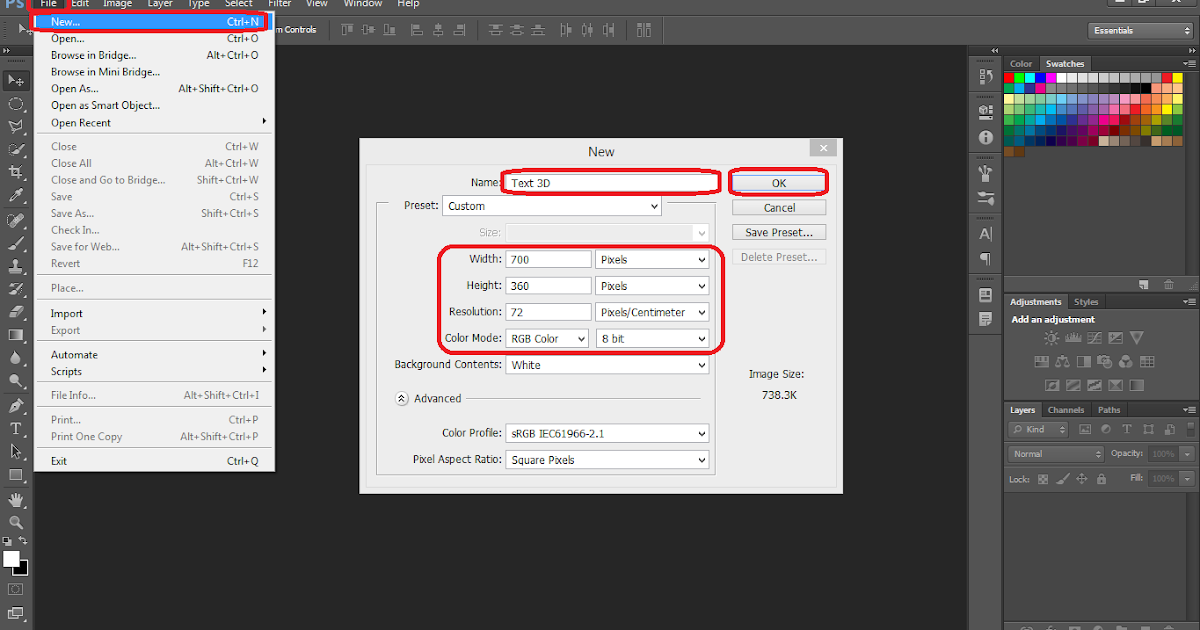Expand the Color Profile dropdown
The height and width of the screenshot is (630, 1200).
[607, 434]
